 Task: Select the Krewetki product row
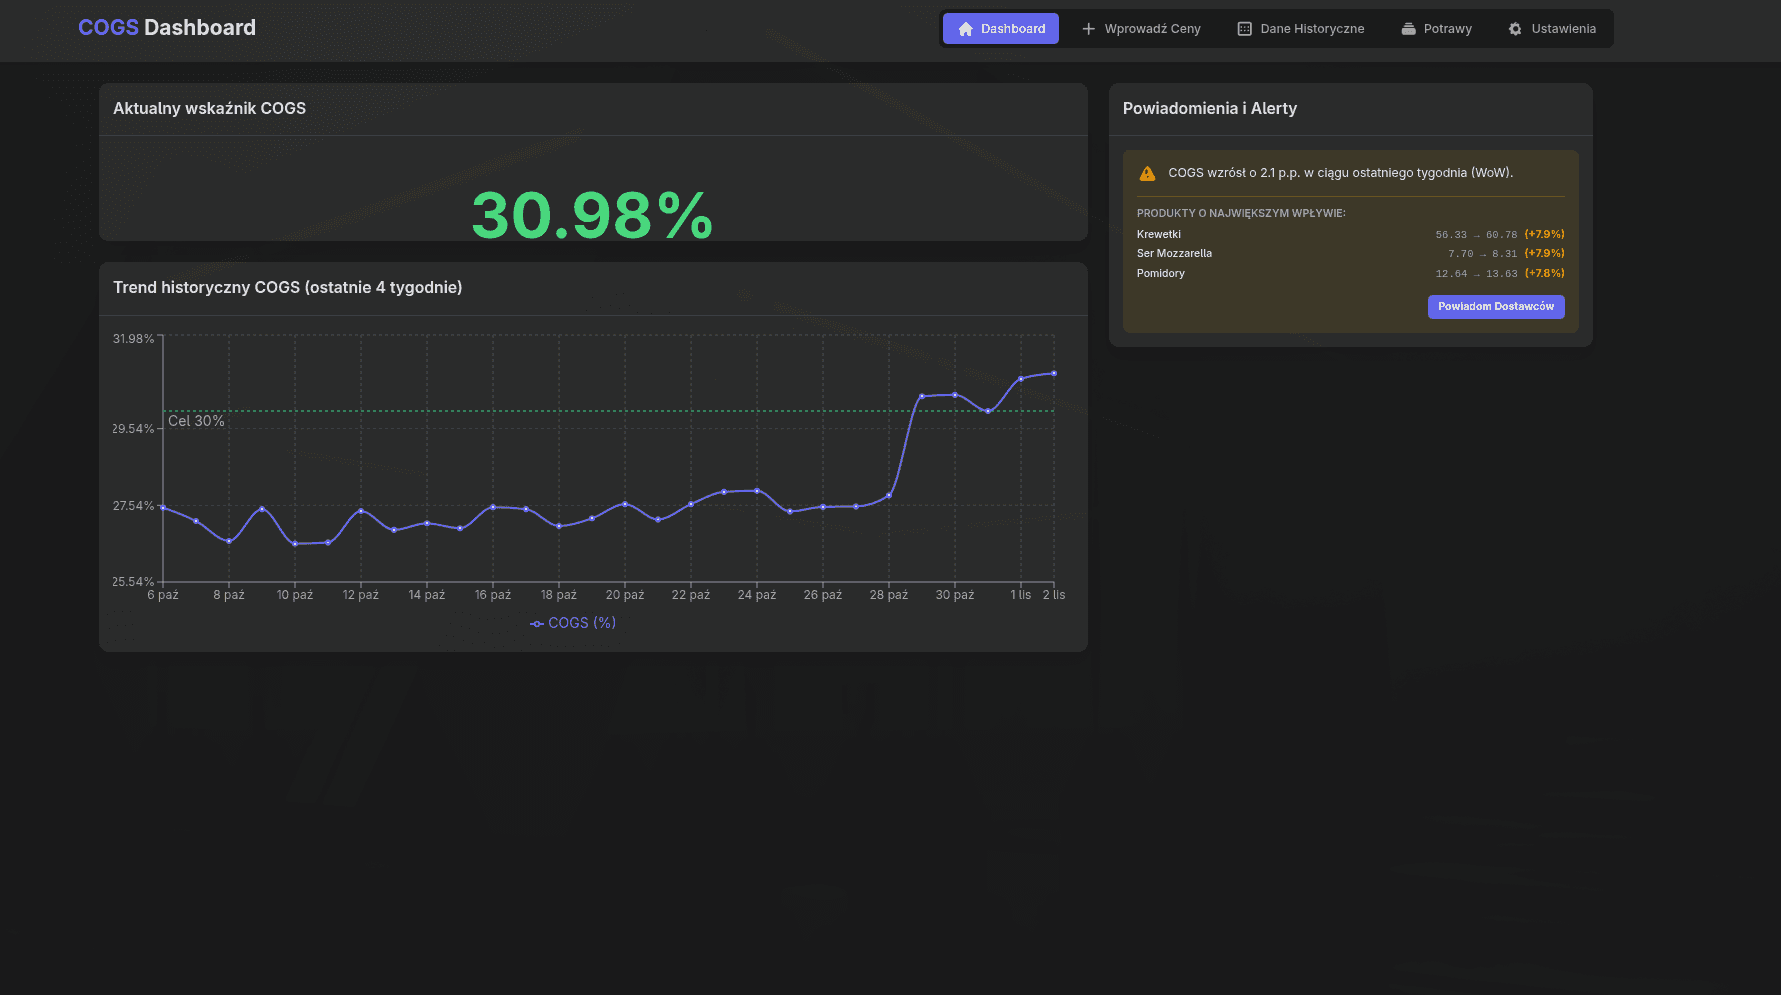[x=1159, y=234]
